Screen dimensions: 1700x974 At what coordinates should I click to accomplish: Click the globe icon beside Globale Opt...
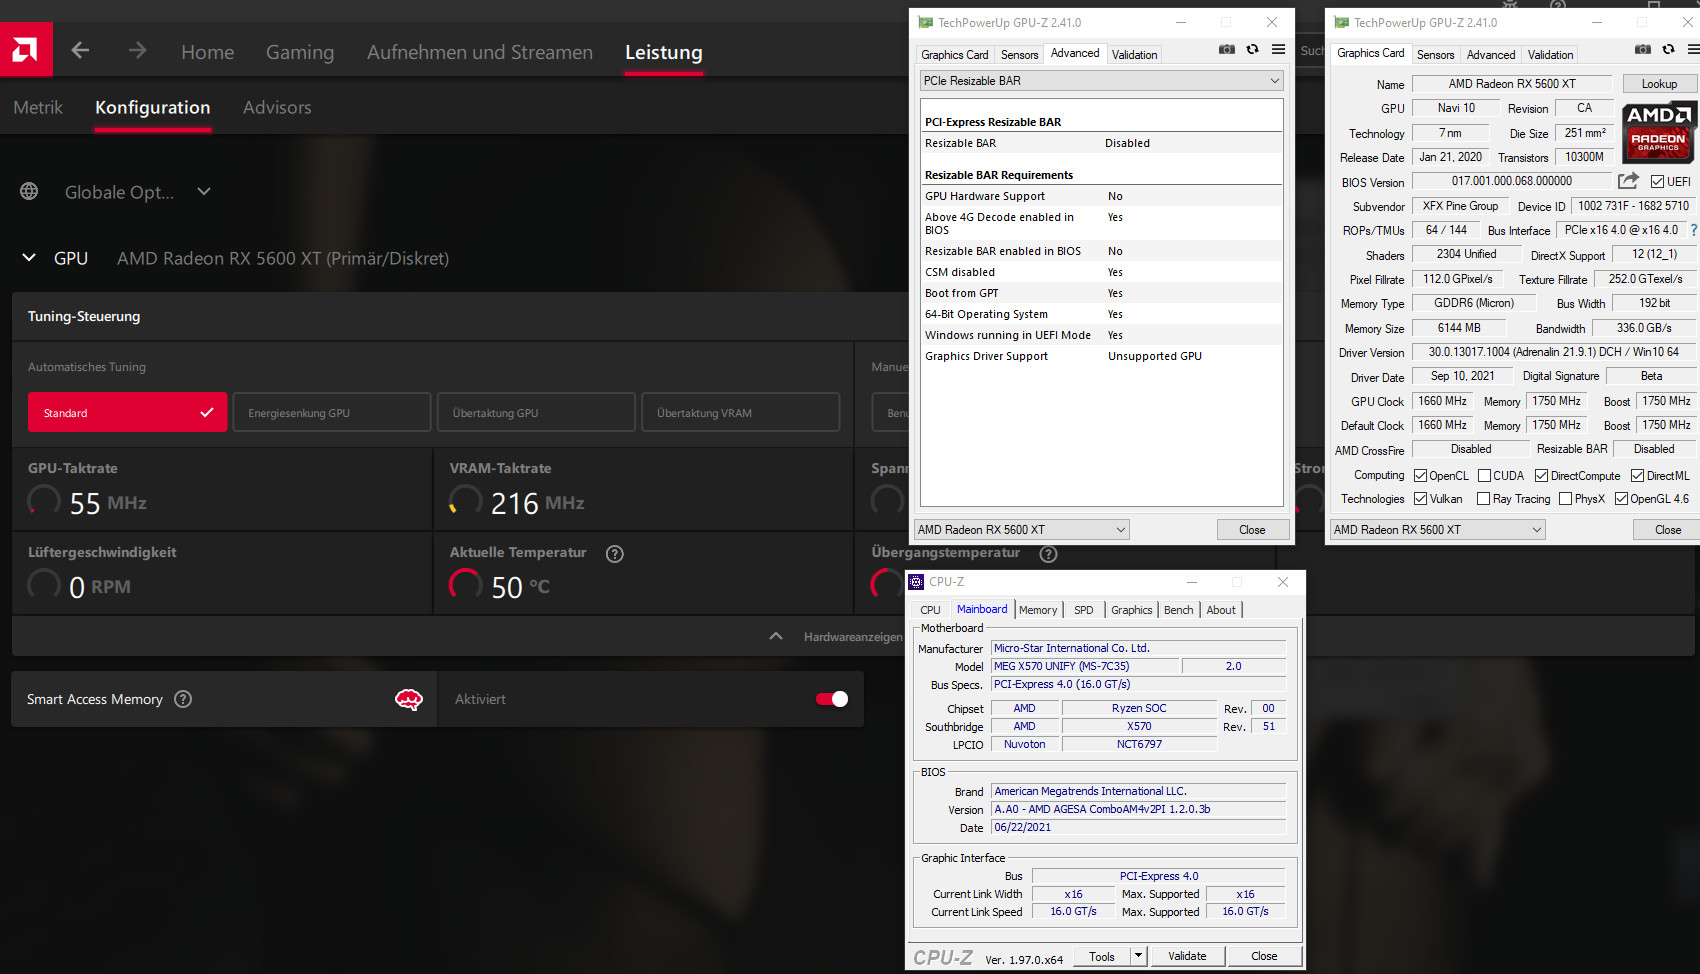tap(29, 191)
